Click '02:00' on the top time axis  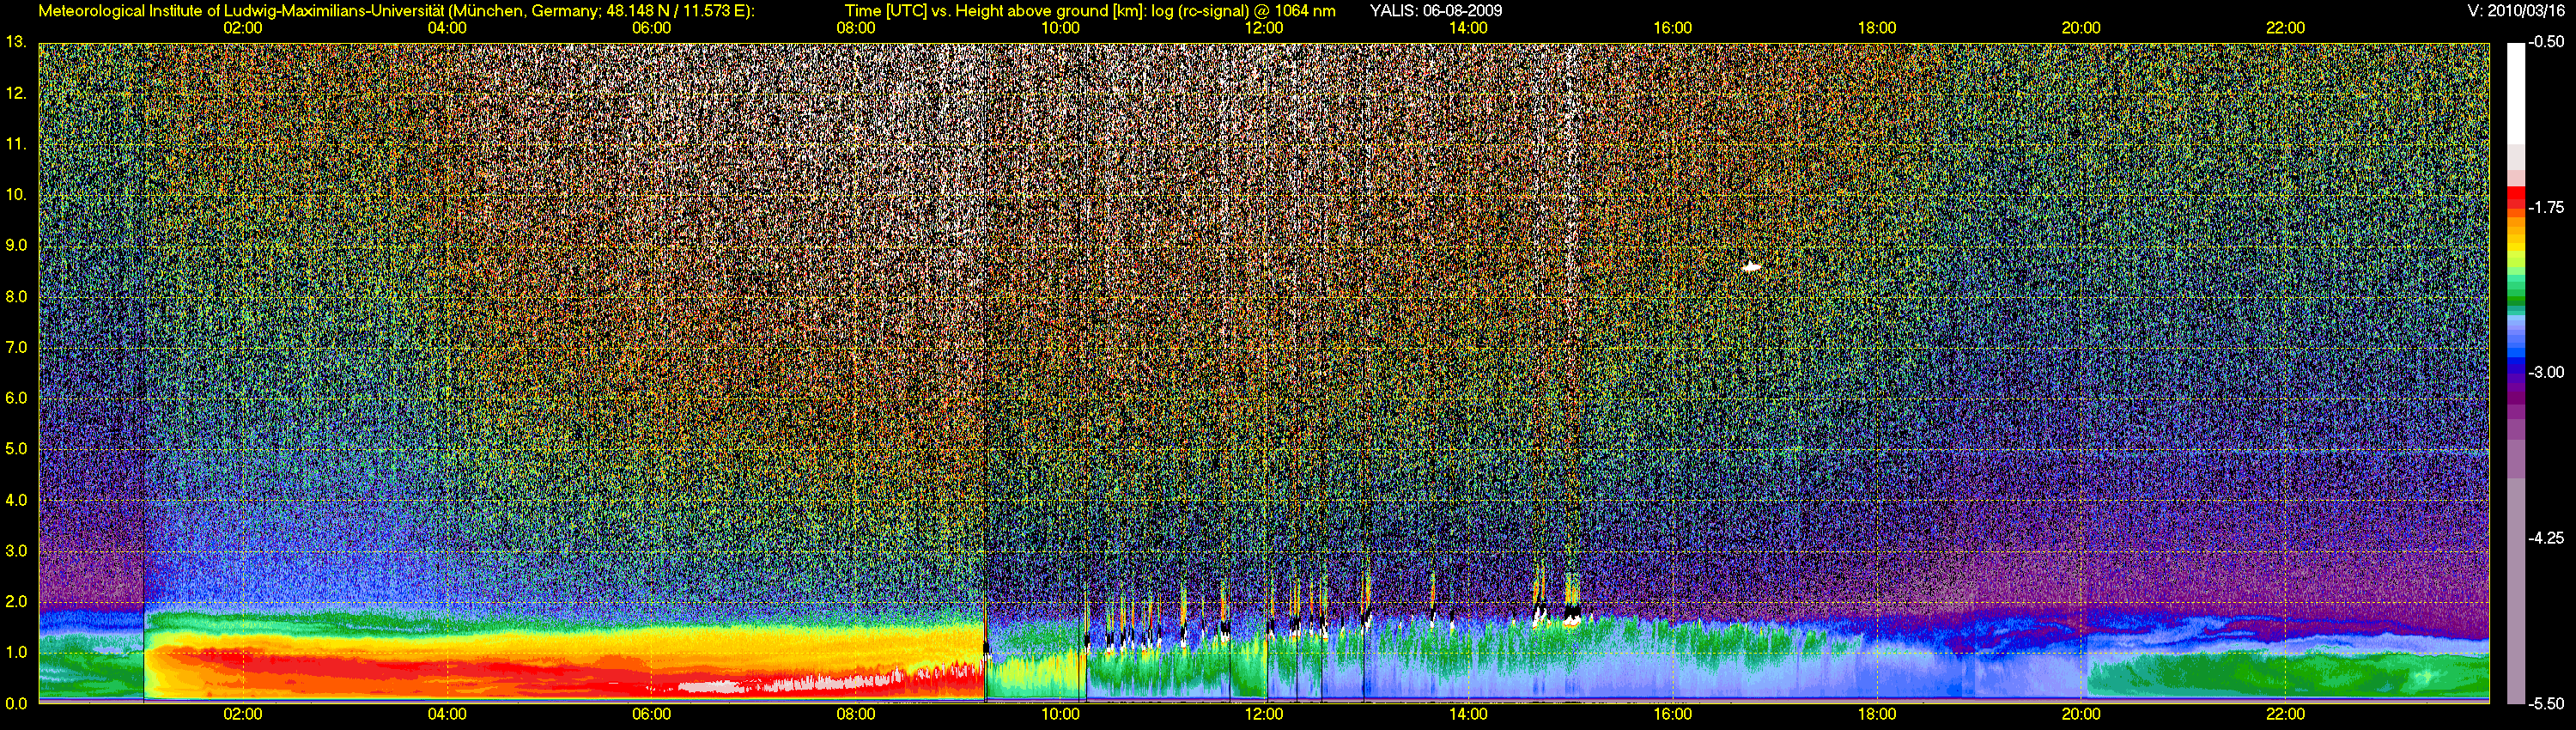point(243,28)
